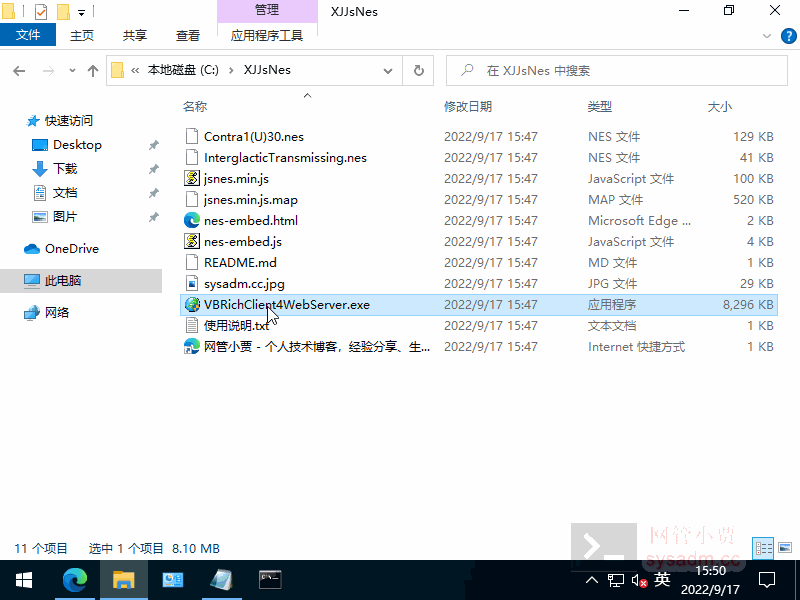Viewport: 800px width, 600px height.
Task: Switch to the 共享 ribbon tab
Action: point(135,35)
